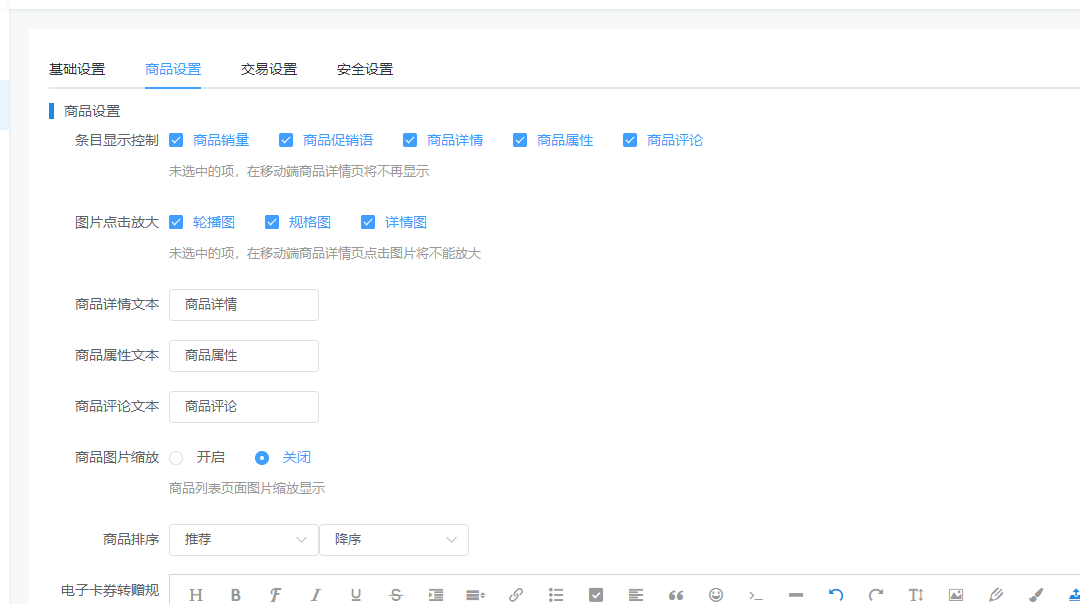Insert a blockquote in the editor
This screenshot has height=604, width=1080.
[x=676, y=593]
